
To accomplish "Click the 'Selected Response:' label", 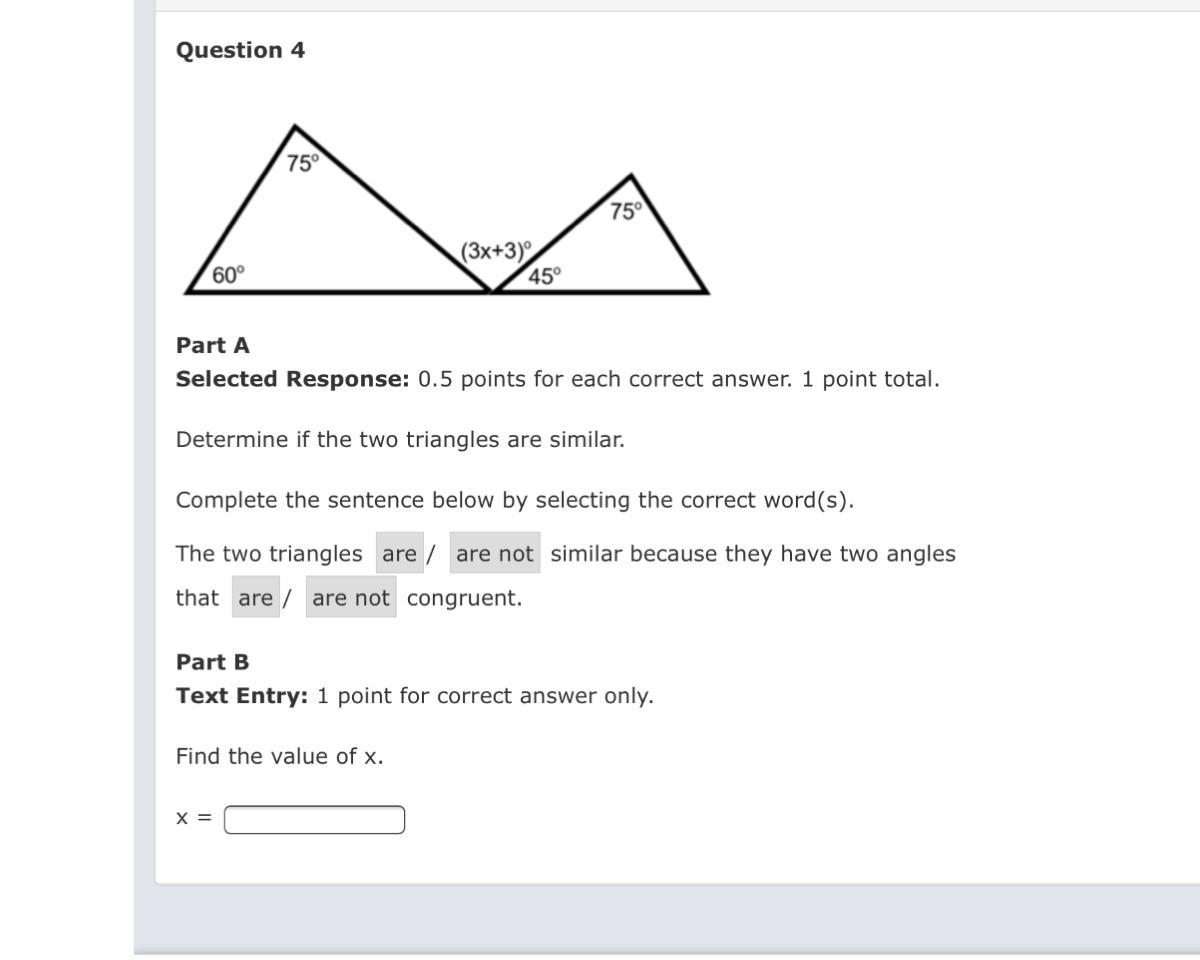I will click(293, 380).
